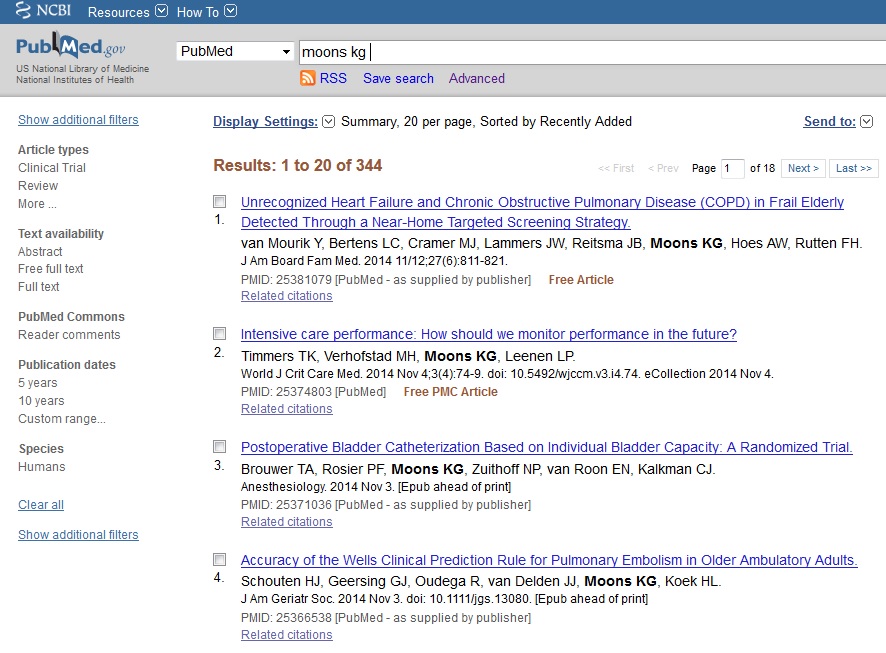Click the page number input box
Screen dimensions: 886x653
[732, 168]
